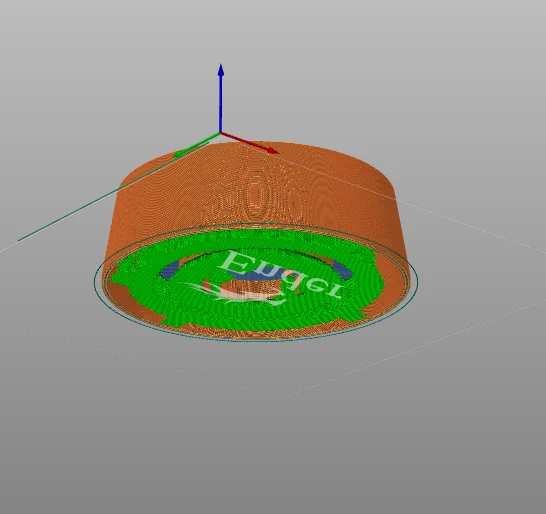
Task: Click the blue Z axis arrow
Action: [x=221, y=98]
